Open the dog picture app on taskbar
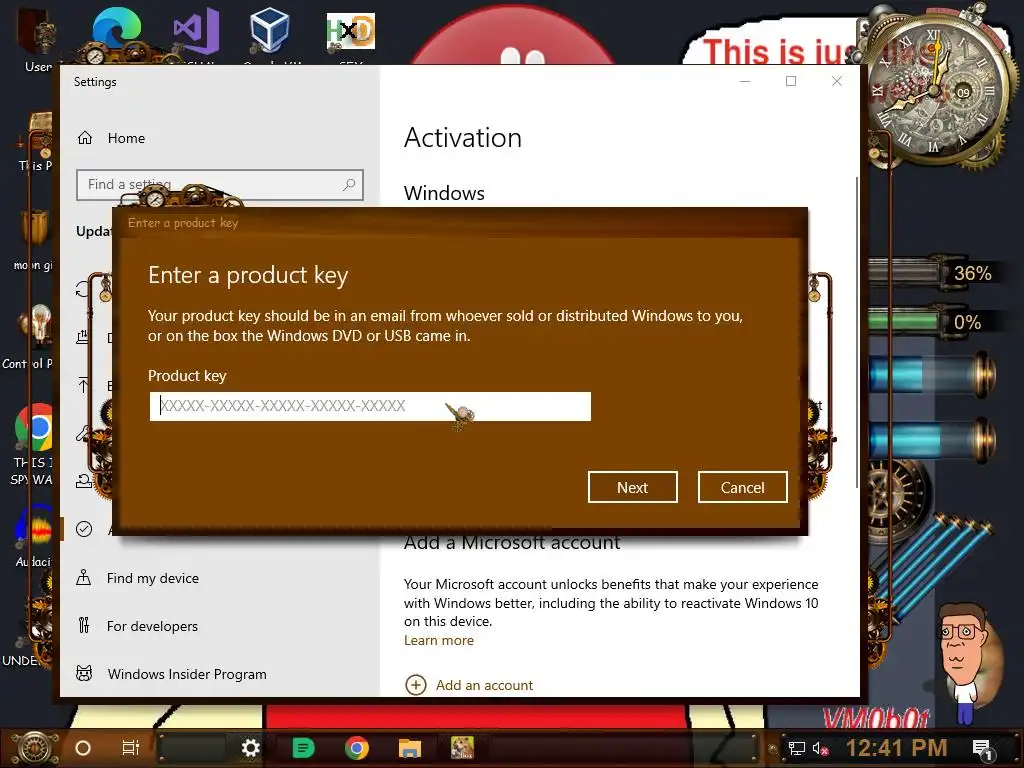 (x=462, y=748)
